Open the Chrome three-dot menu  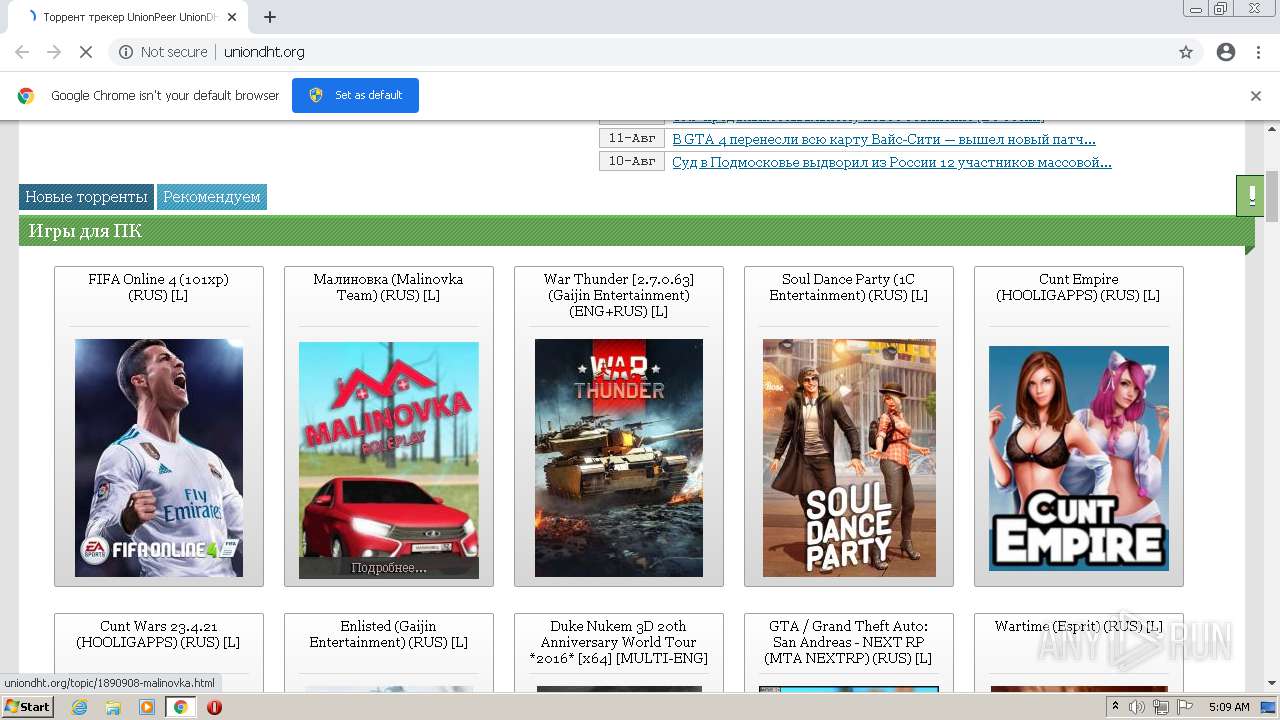click(x=1257, y=52)
